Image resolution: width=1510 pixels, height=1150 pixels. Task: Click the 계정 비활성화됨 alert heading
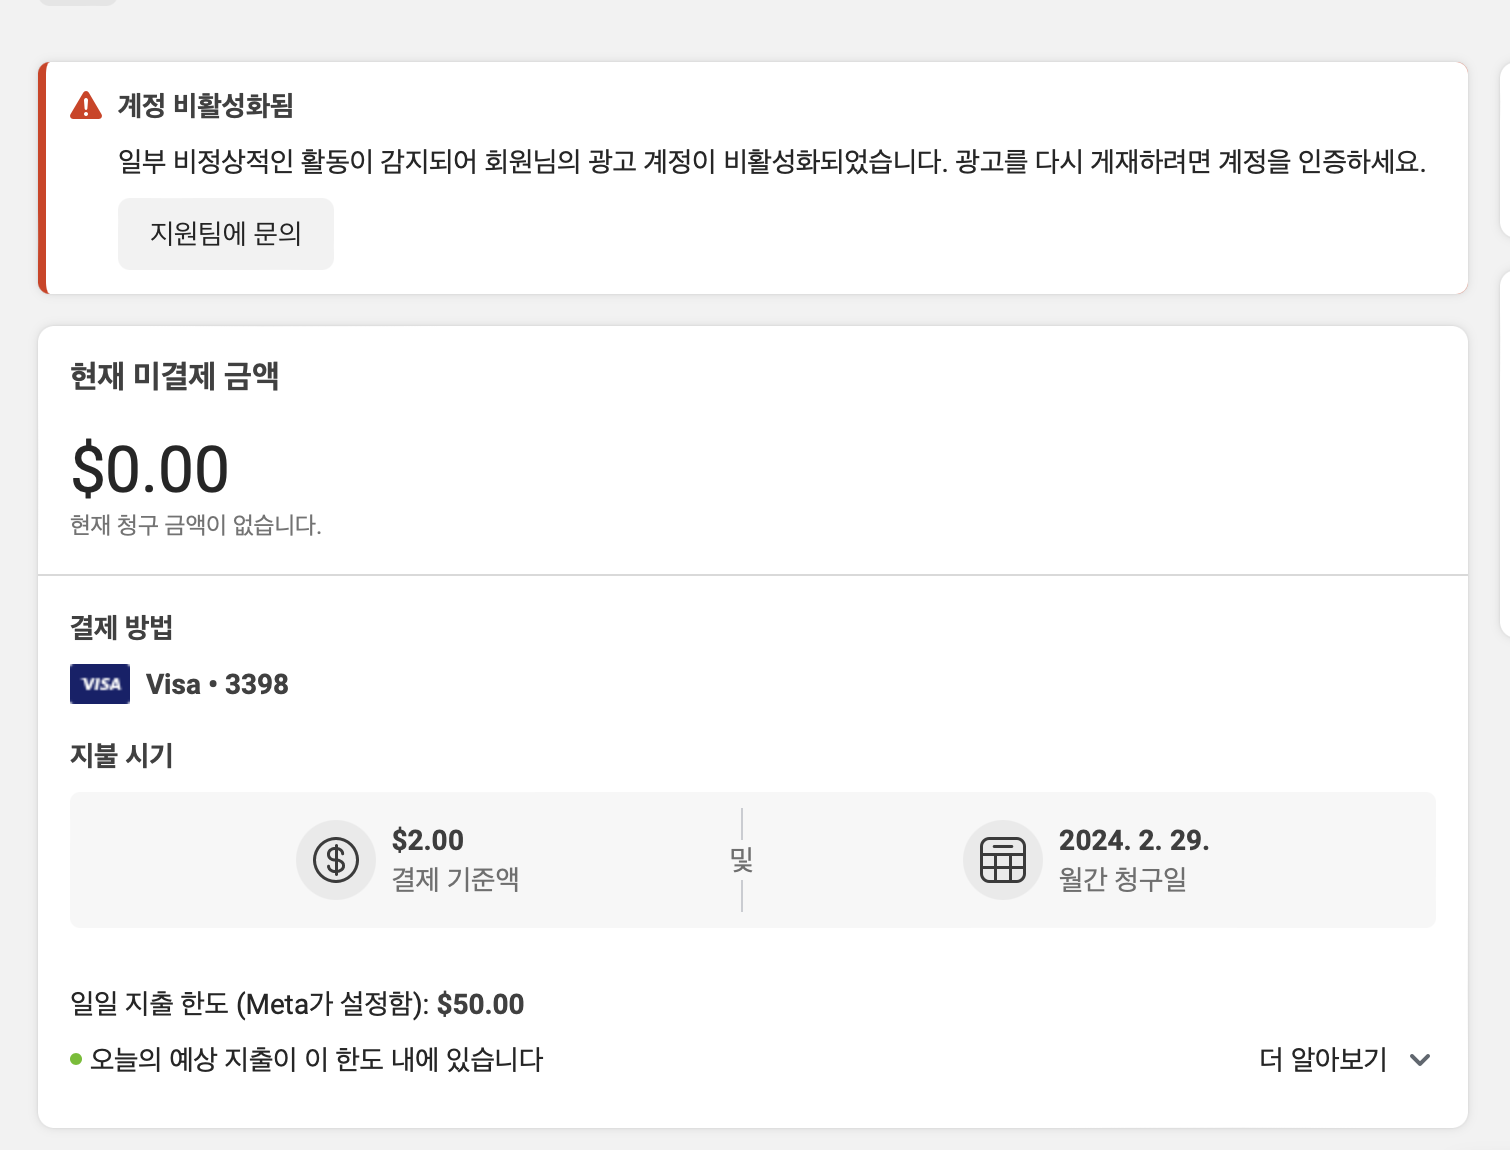[x=205, y=105]
